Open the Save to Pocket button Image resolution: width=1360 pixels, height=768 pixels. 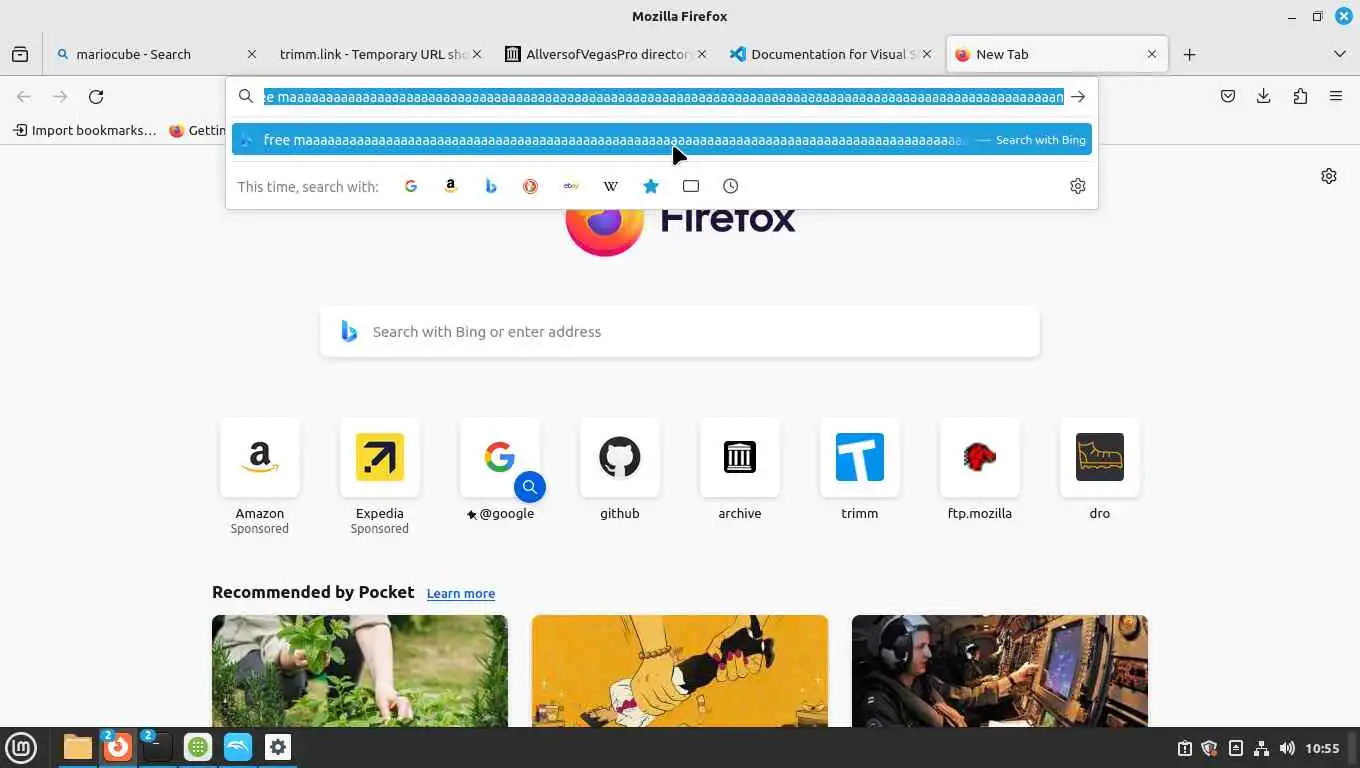coord(1228,97)
